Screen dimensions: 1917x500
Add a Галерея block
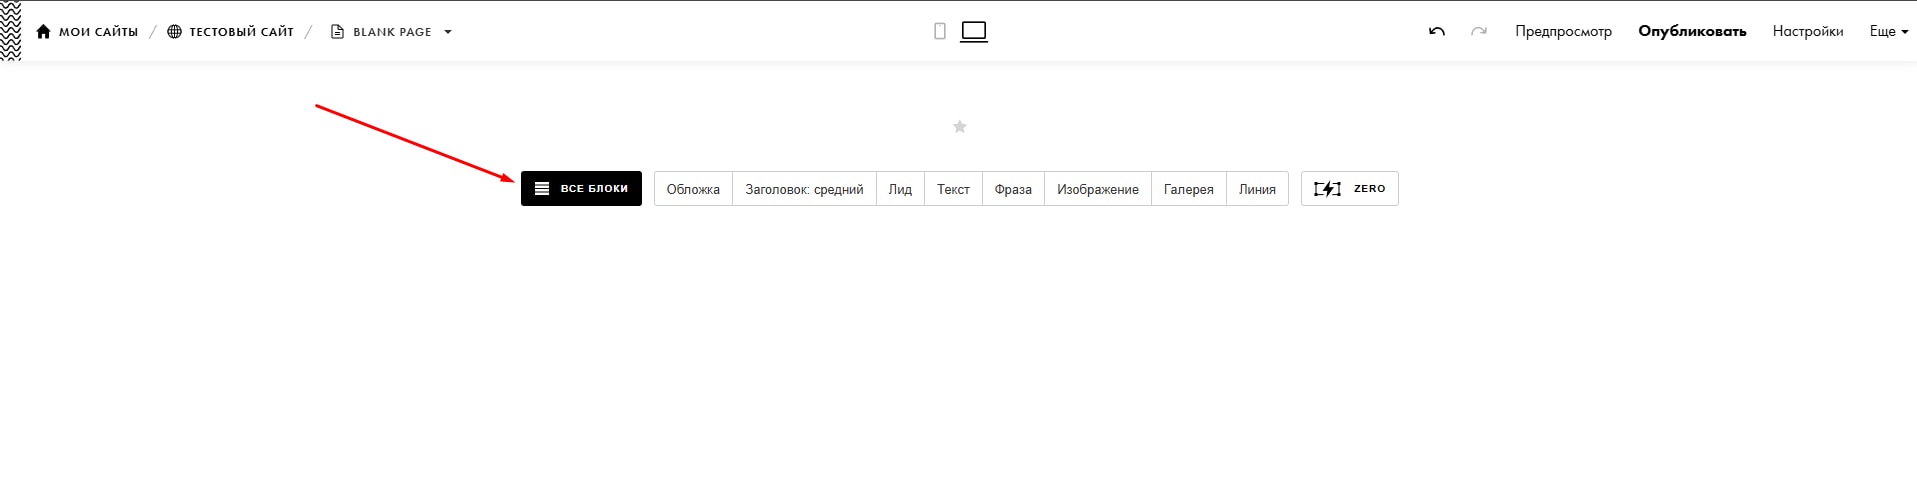(1188, 189)
